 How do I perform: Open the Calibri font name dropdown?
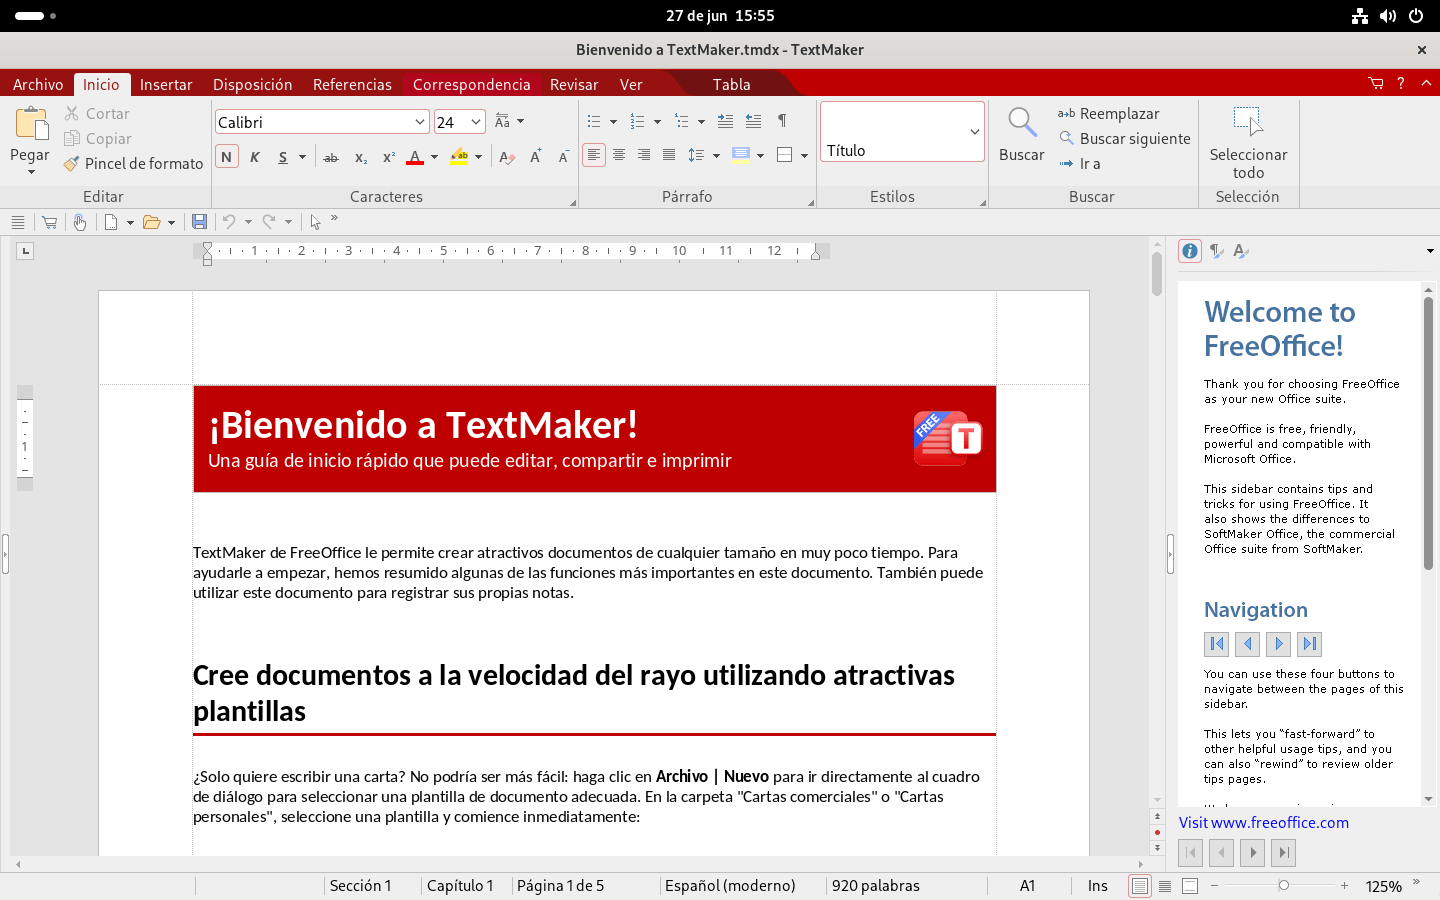point(420,122)
